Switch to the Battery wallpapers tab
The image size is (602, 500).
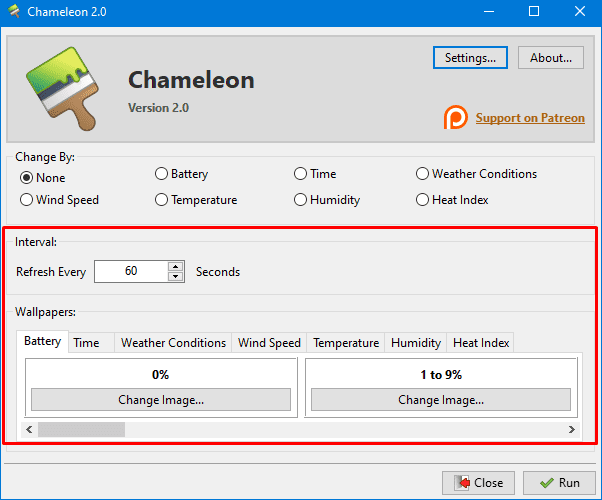pyautogui.click(x=43, y=341)
